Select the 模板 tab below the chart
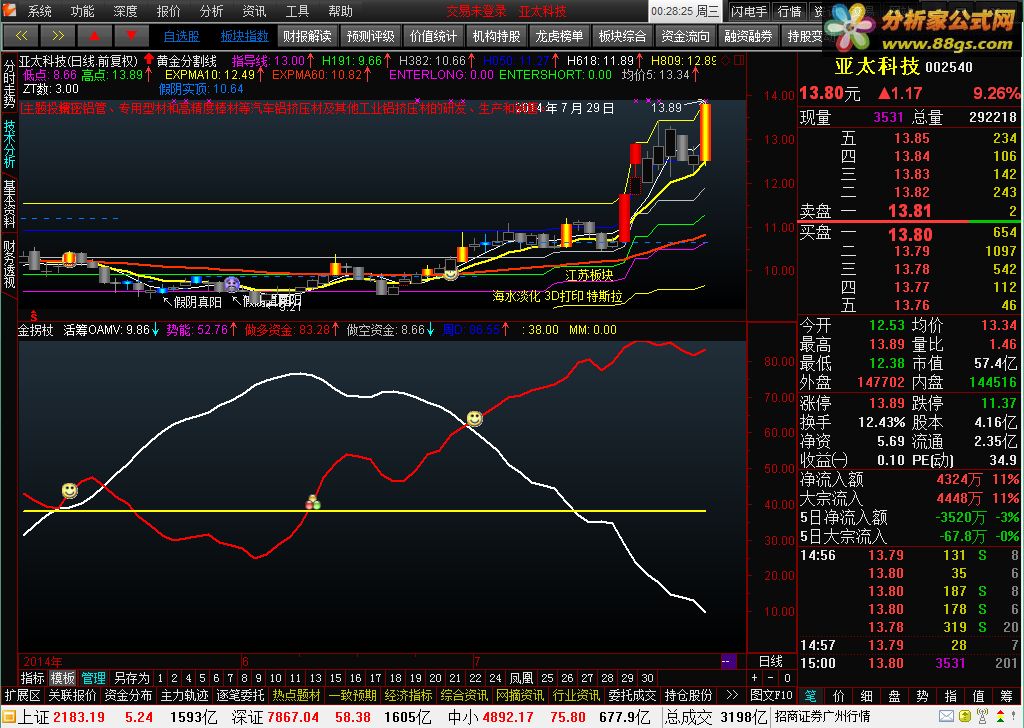 (63, 678)
